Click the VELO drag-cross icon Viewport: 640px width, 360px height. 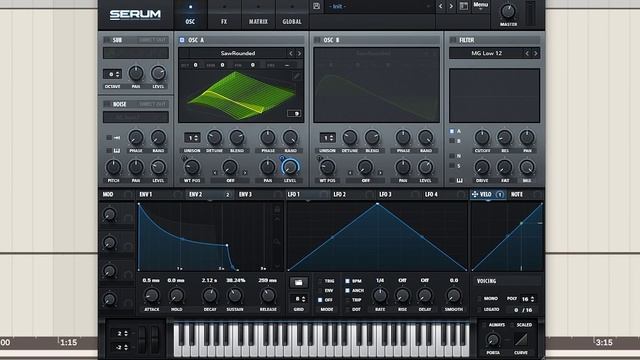click(475, 194)
